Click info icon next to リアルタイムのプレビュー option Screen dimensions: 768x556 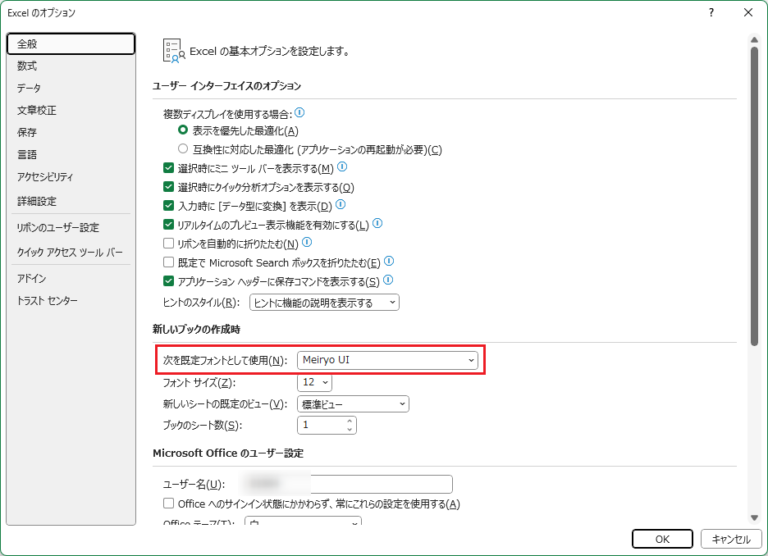pos(378,223)
